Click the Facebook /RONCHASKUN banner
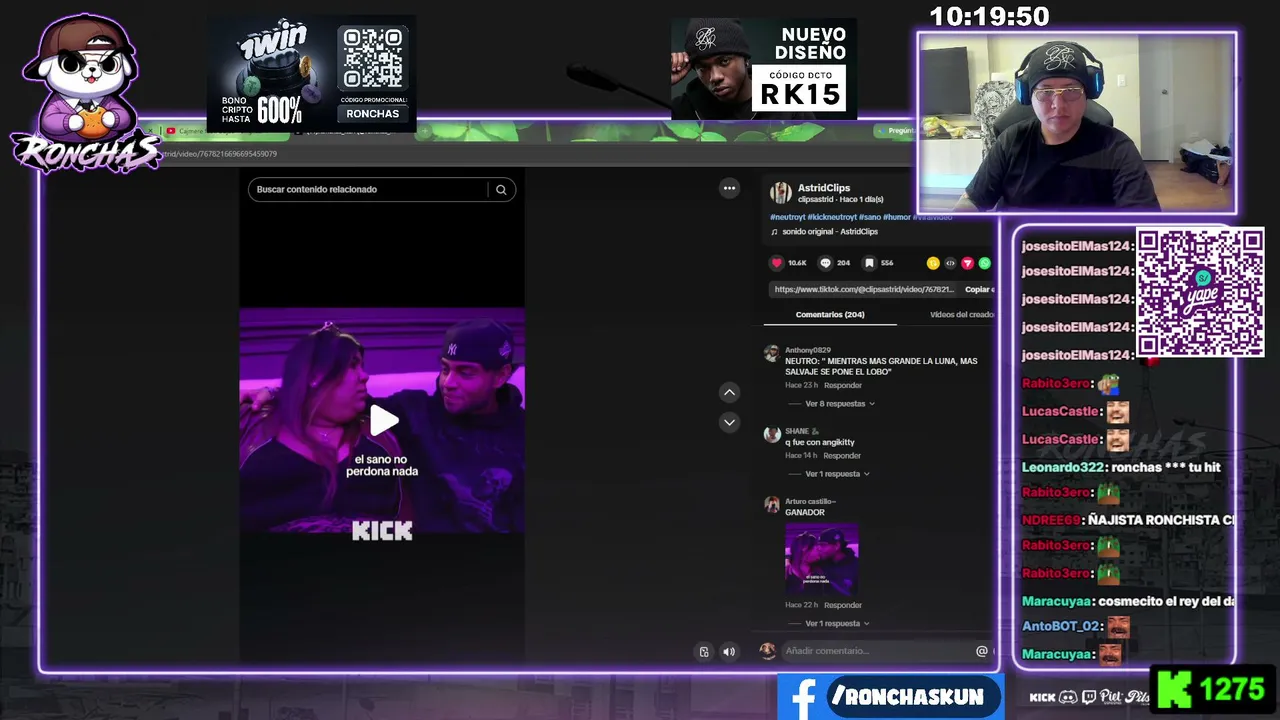This screenshot has height=720, width=1280. [891, 697]
